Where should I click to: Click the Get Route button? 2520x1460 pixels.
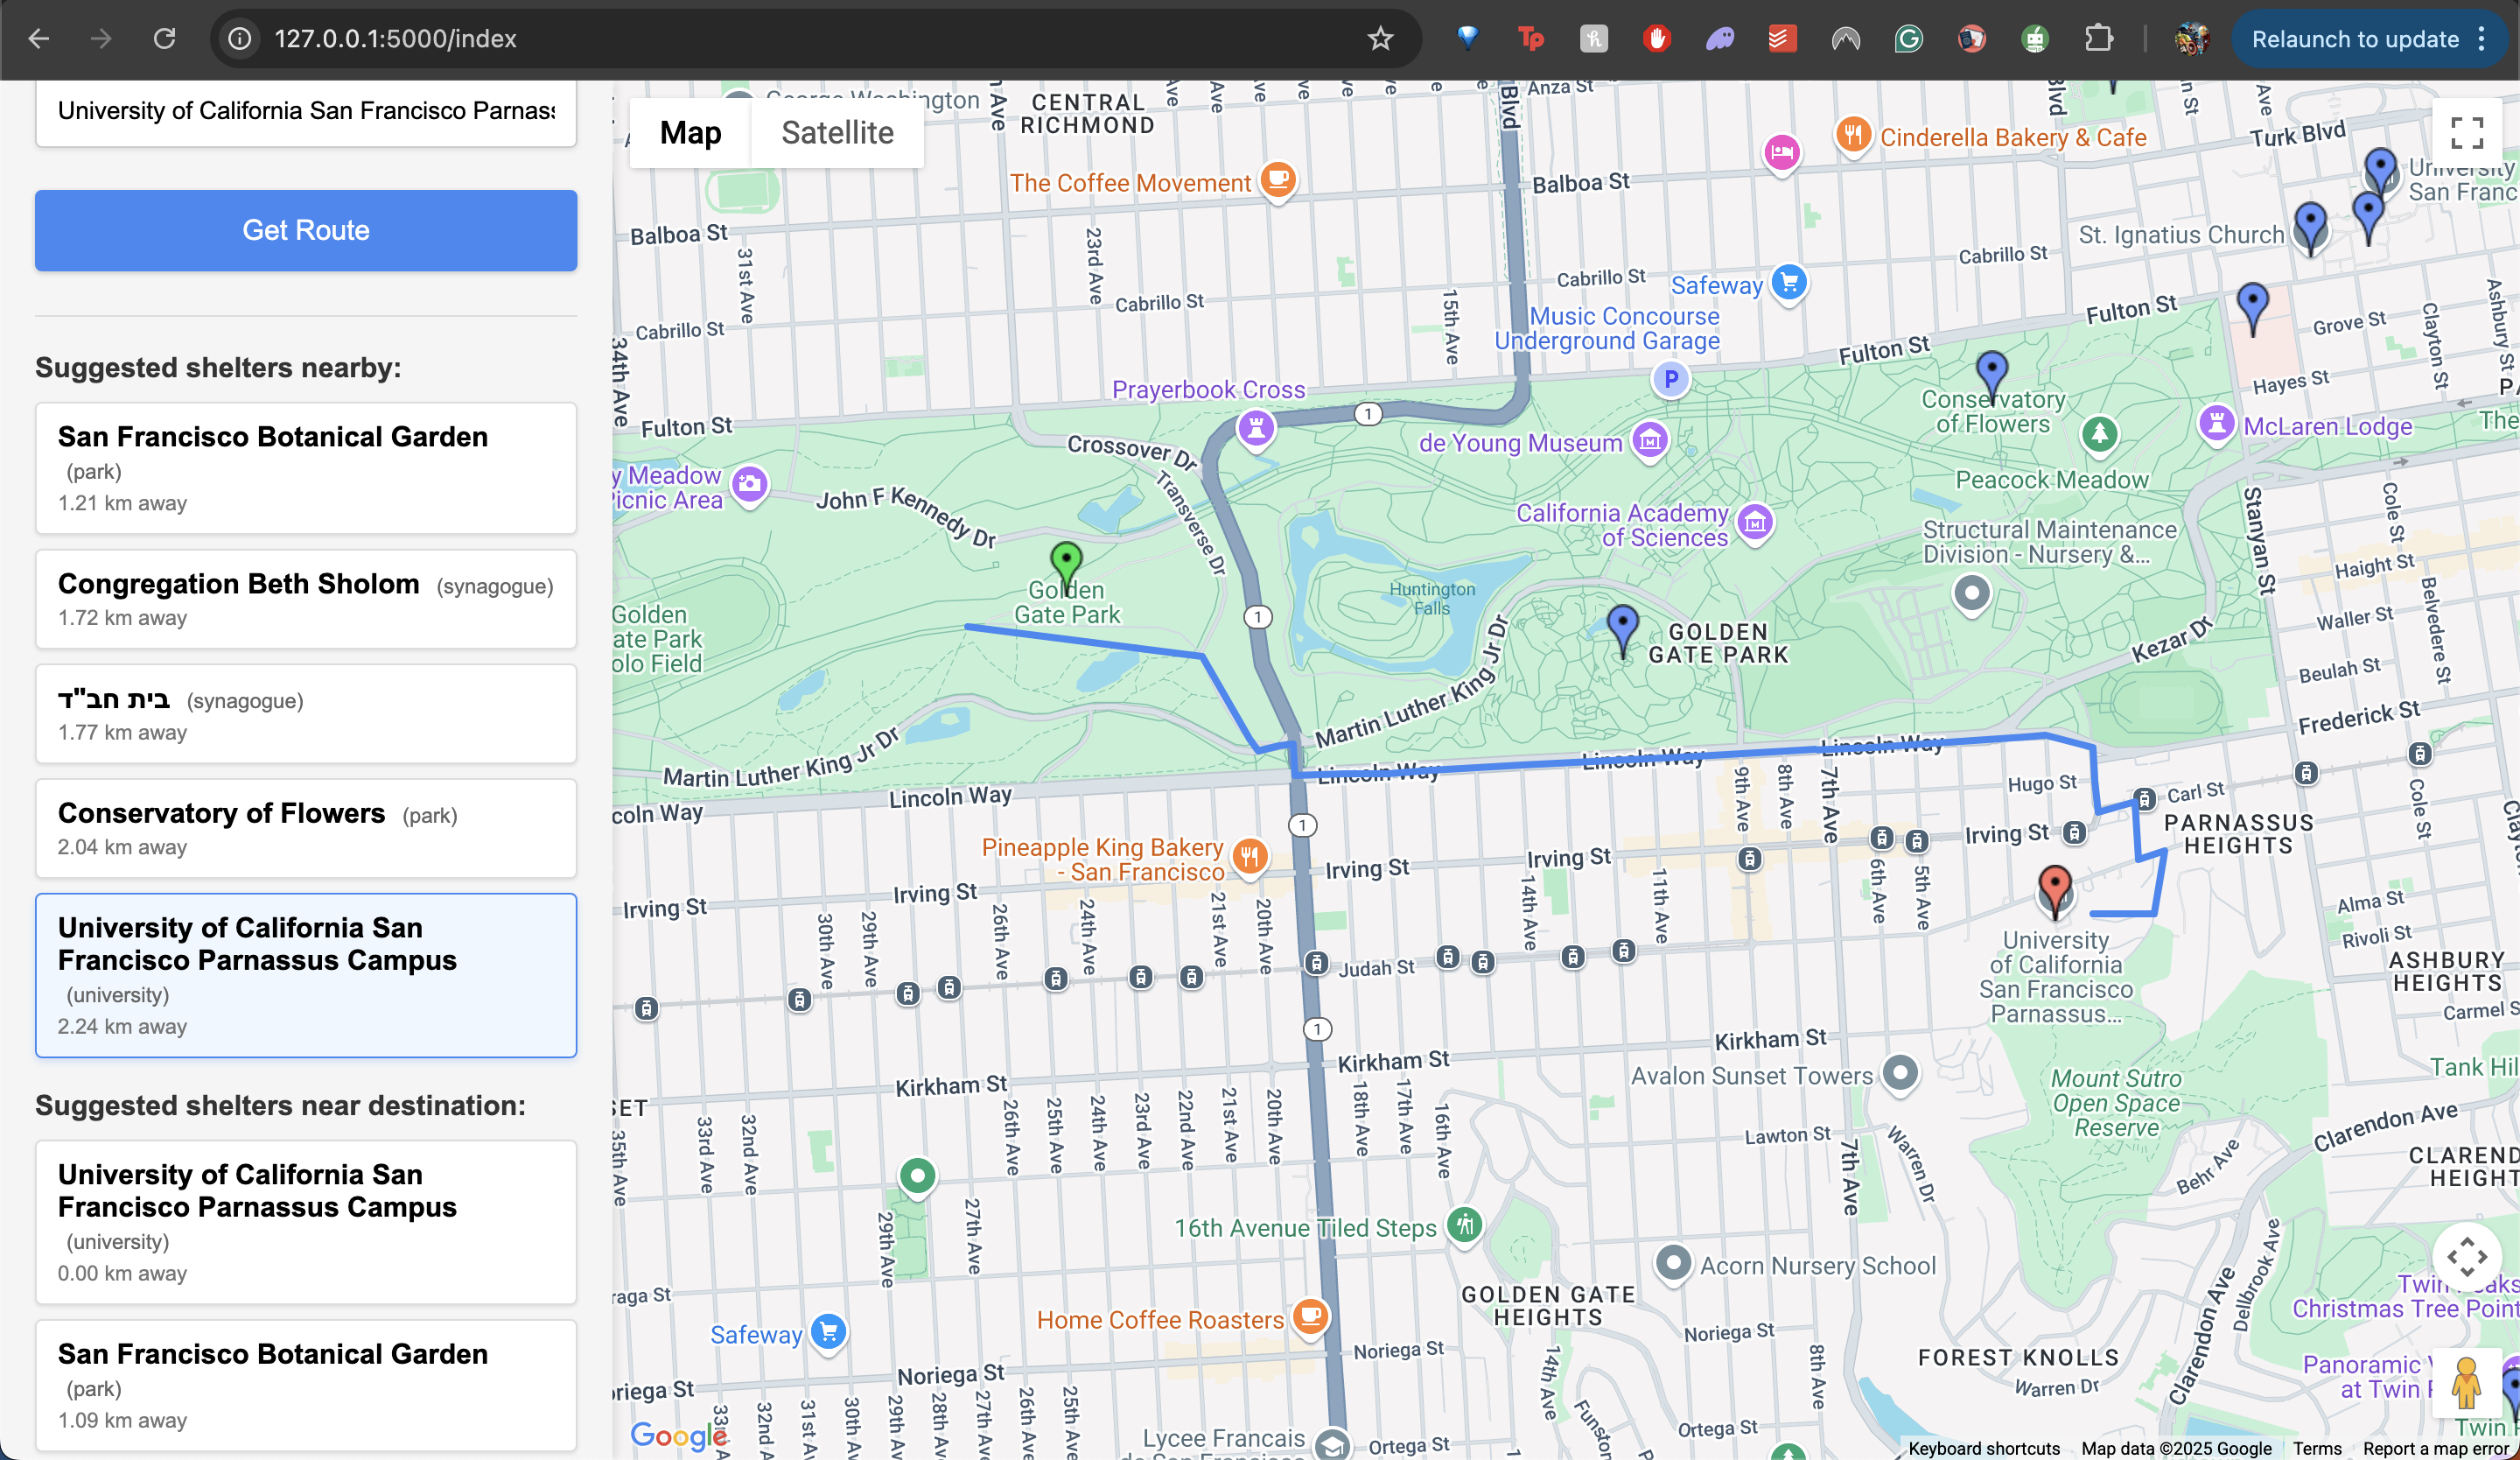click(306, 230)
